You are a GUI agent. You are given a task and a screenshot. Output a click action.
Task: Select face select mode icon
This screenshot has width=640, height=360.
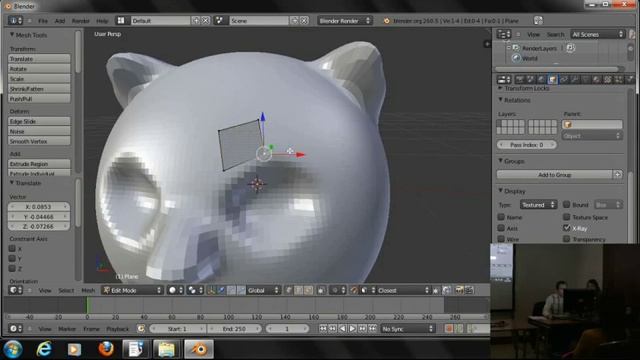click(309, 290)
